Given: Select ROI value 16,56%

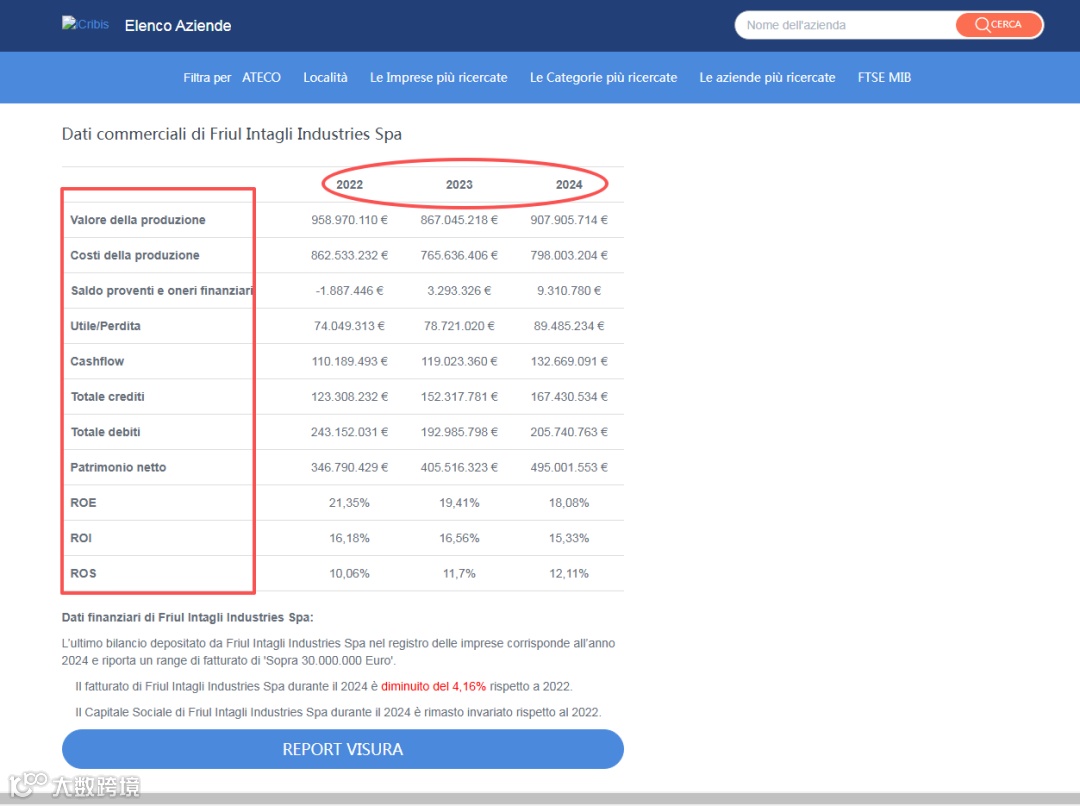Looking at the screenshot, I should click(x=459, y=538).
